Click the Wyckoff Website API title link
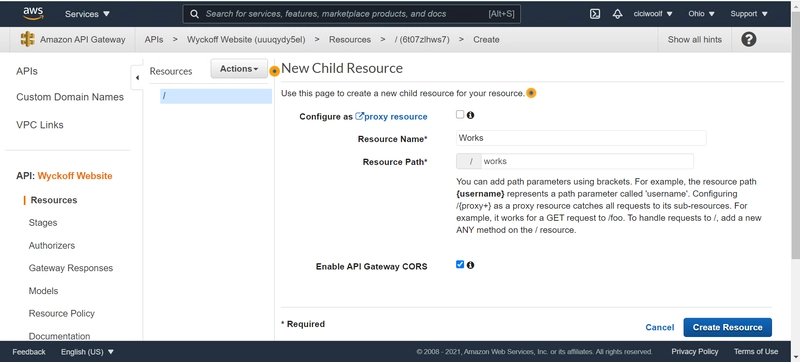The height and width of the screenshot is (362, 800). [75, 176]
